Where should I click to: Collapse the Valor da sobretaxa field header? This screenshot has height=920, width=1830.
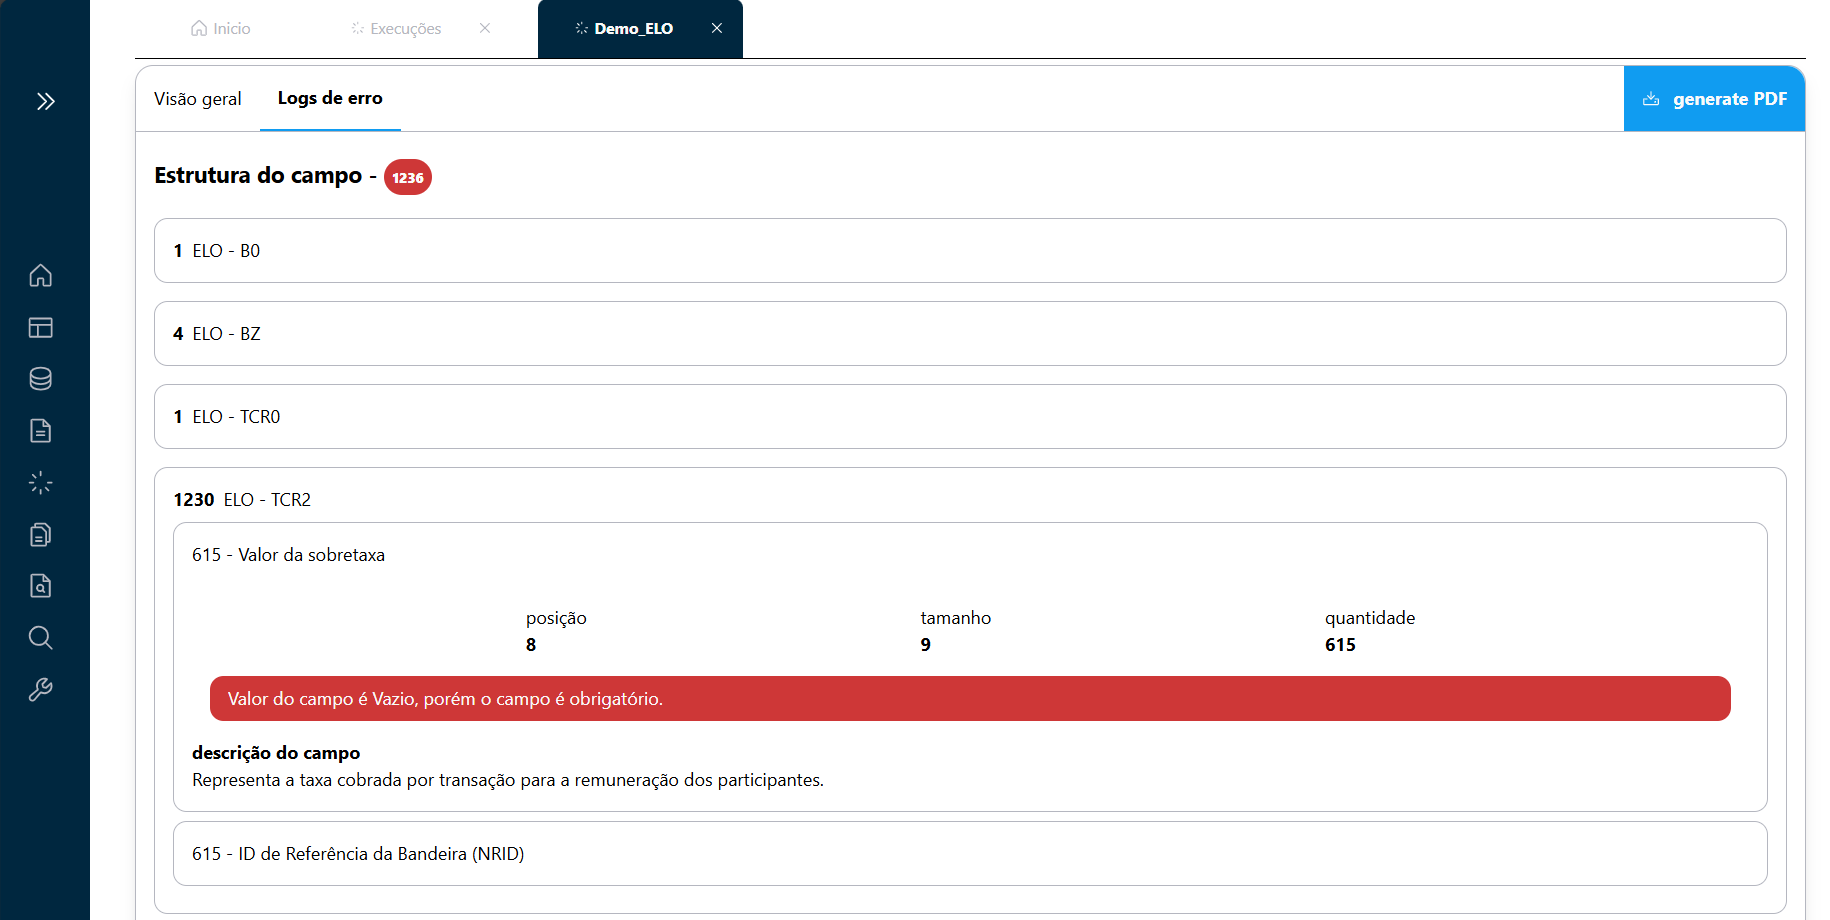[969, 555]
